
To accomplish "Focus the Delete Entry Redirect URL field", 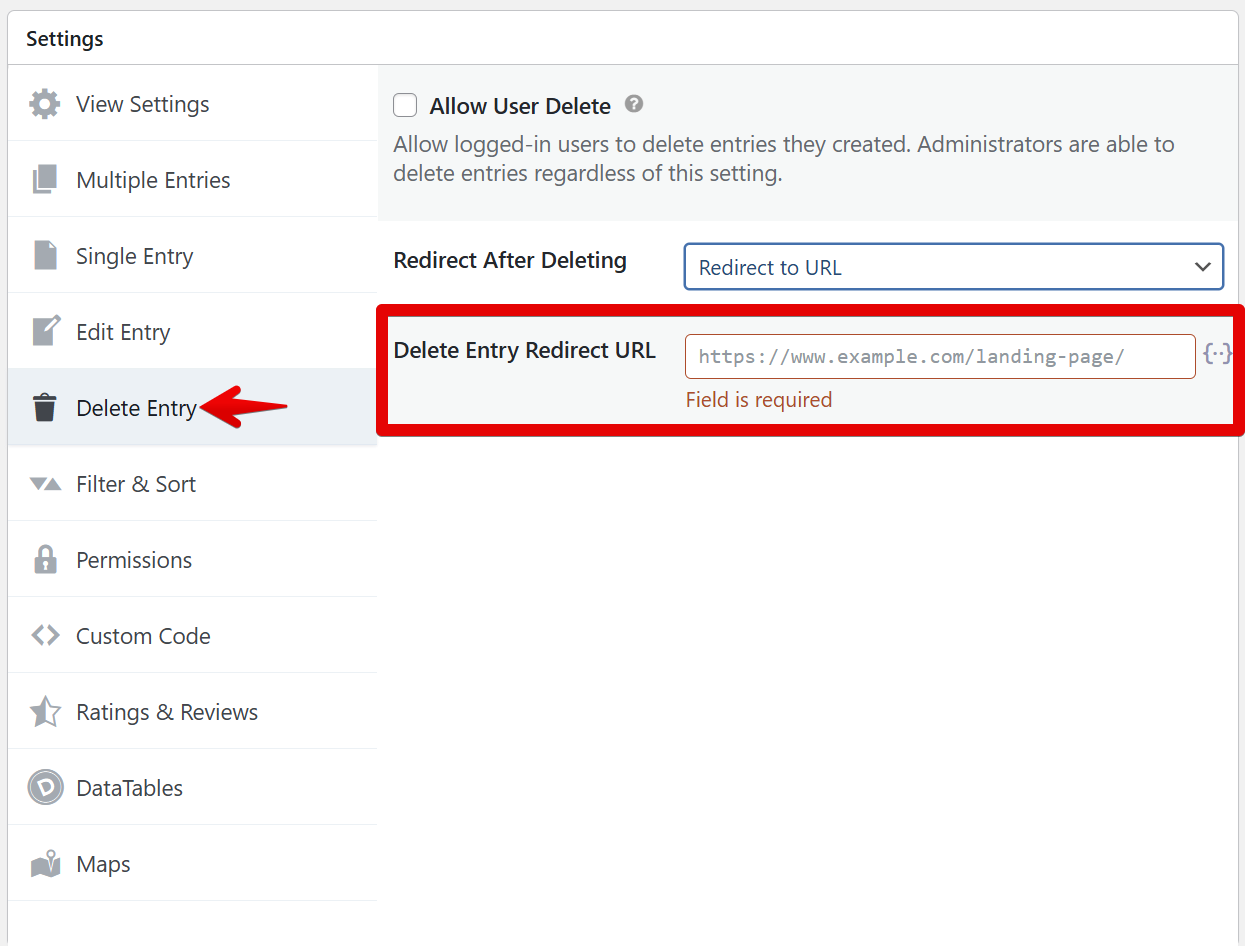I will point(939,356).
